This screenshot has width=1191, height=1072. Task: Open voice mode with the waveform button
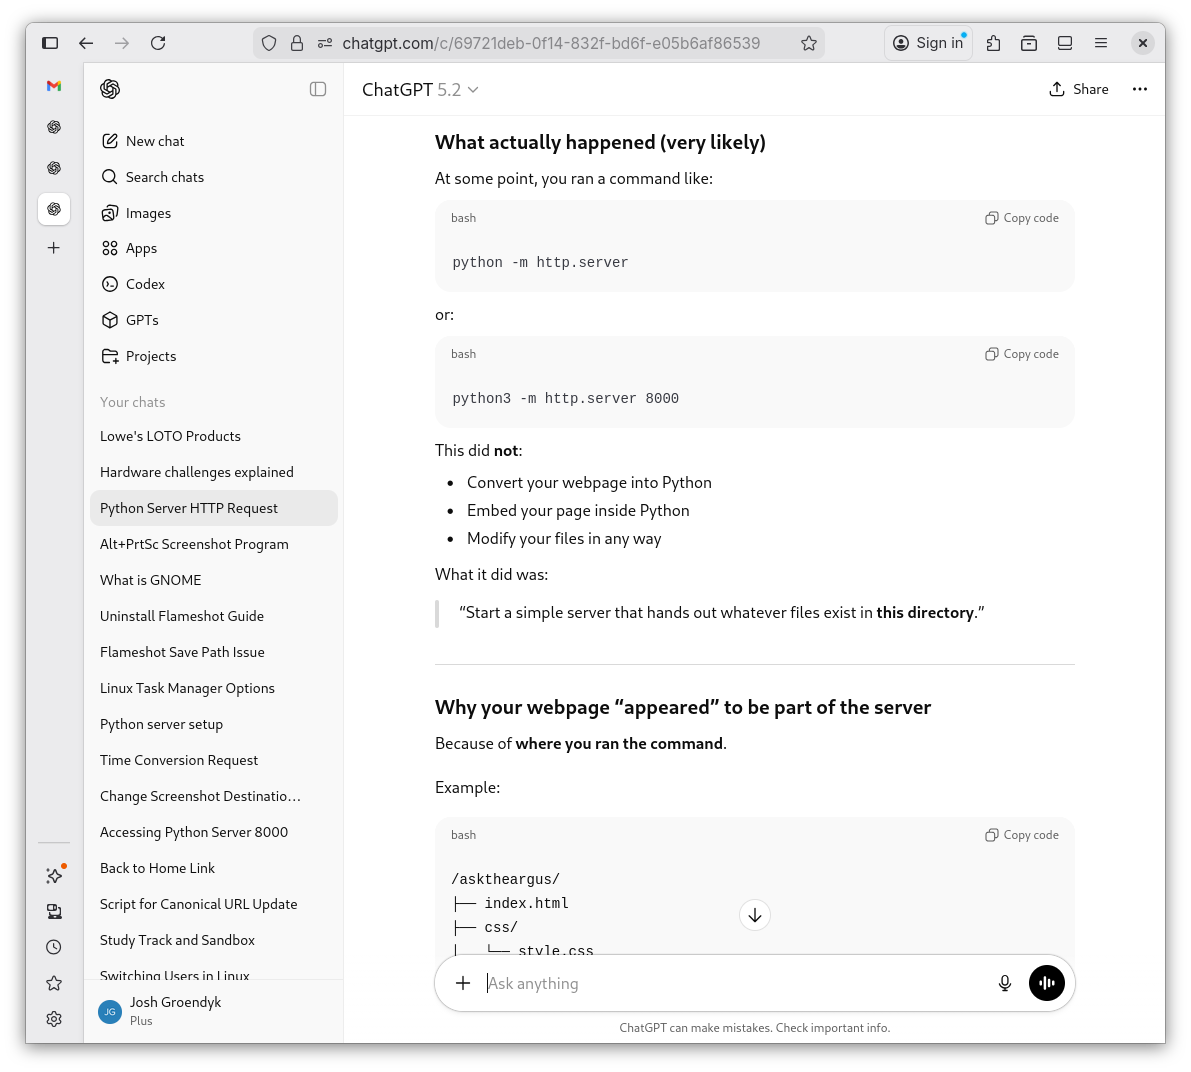tap(1046, 983)
